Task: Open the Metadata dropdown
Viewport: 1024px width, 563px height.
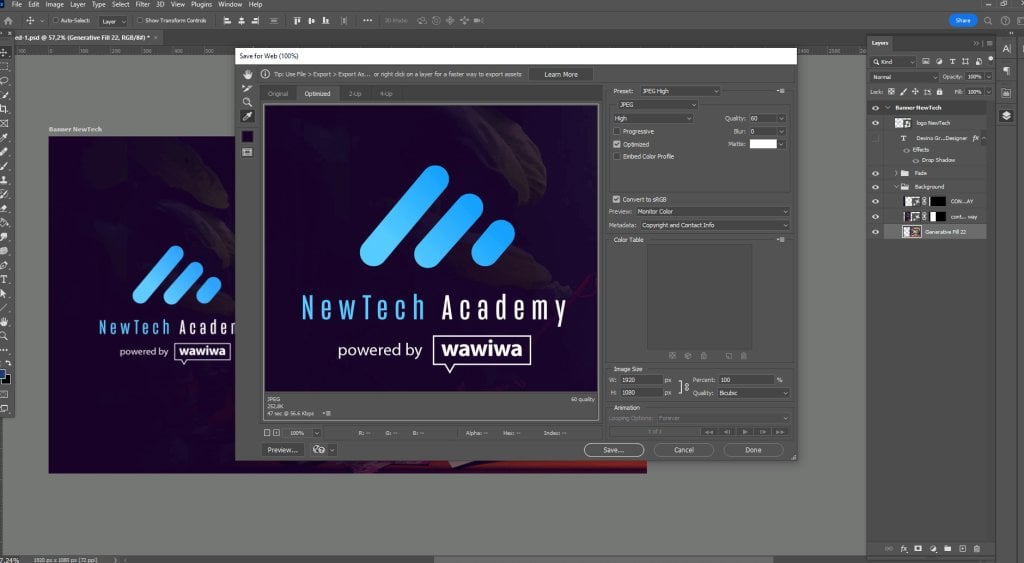Action: [x=714, y=225]
